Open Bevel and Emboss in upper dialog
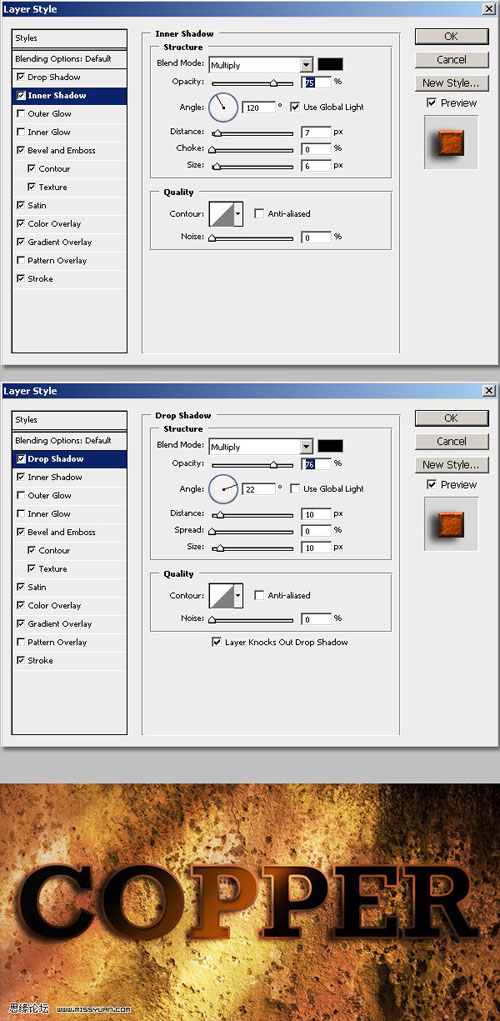This screenshot has height=1021, width=500. [x=61, y=150]
